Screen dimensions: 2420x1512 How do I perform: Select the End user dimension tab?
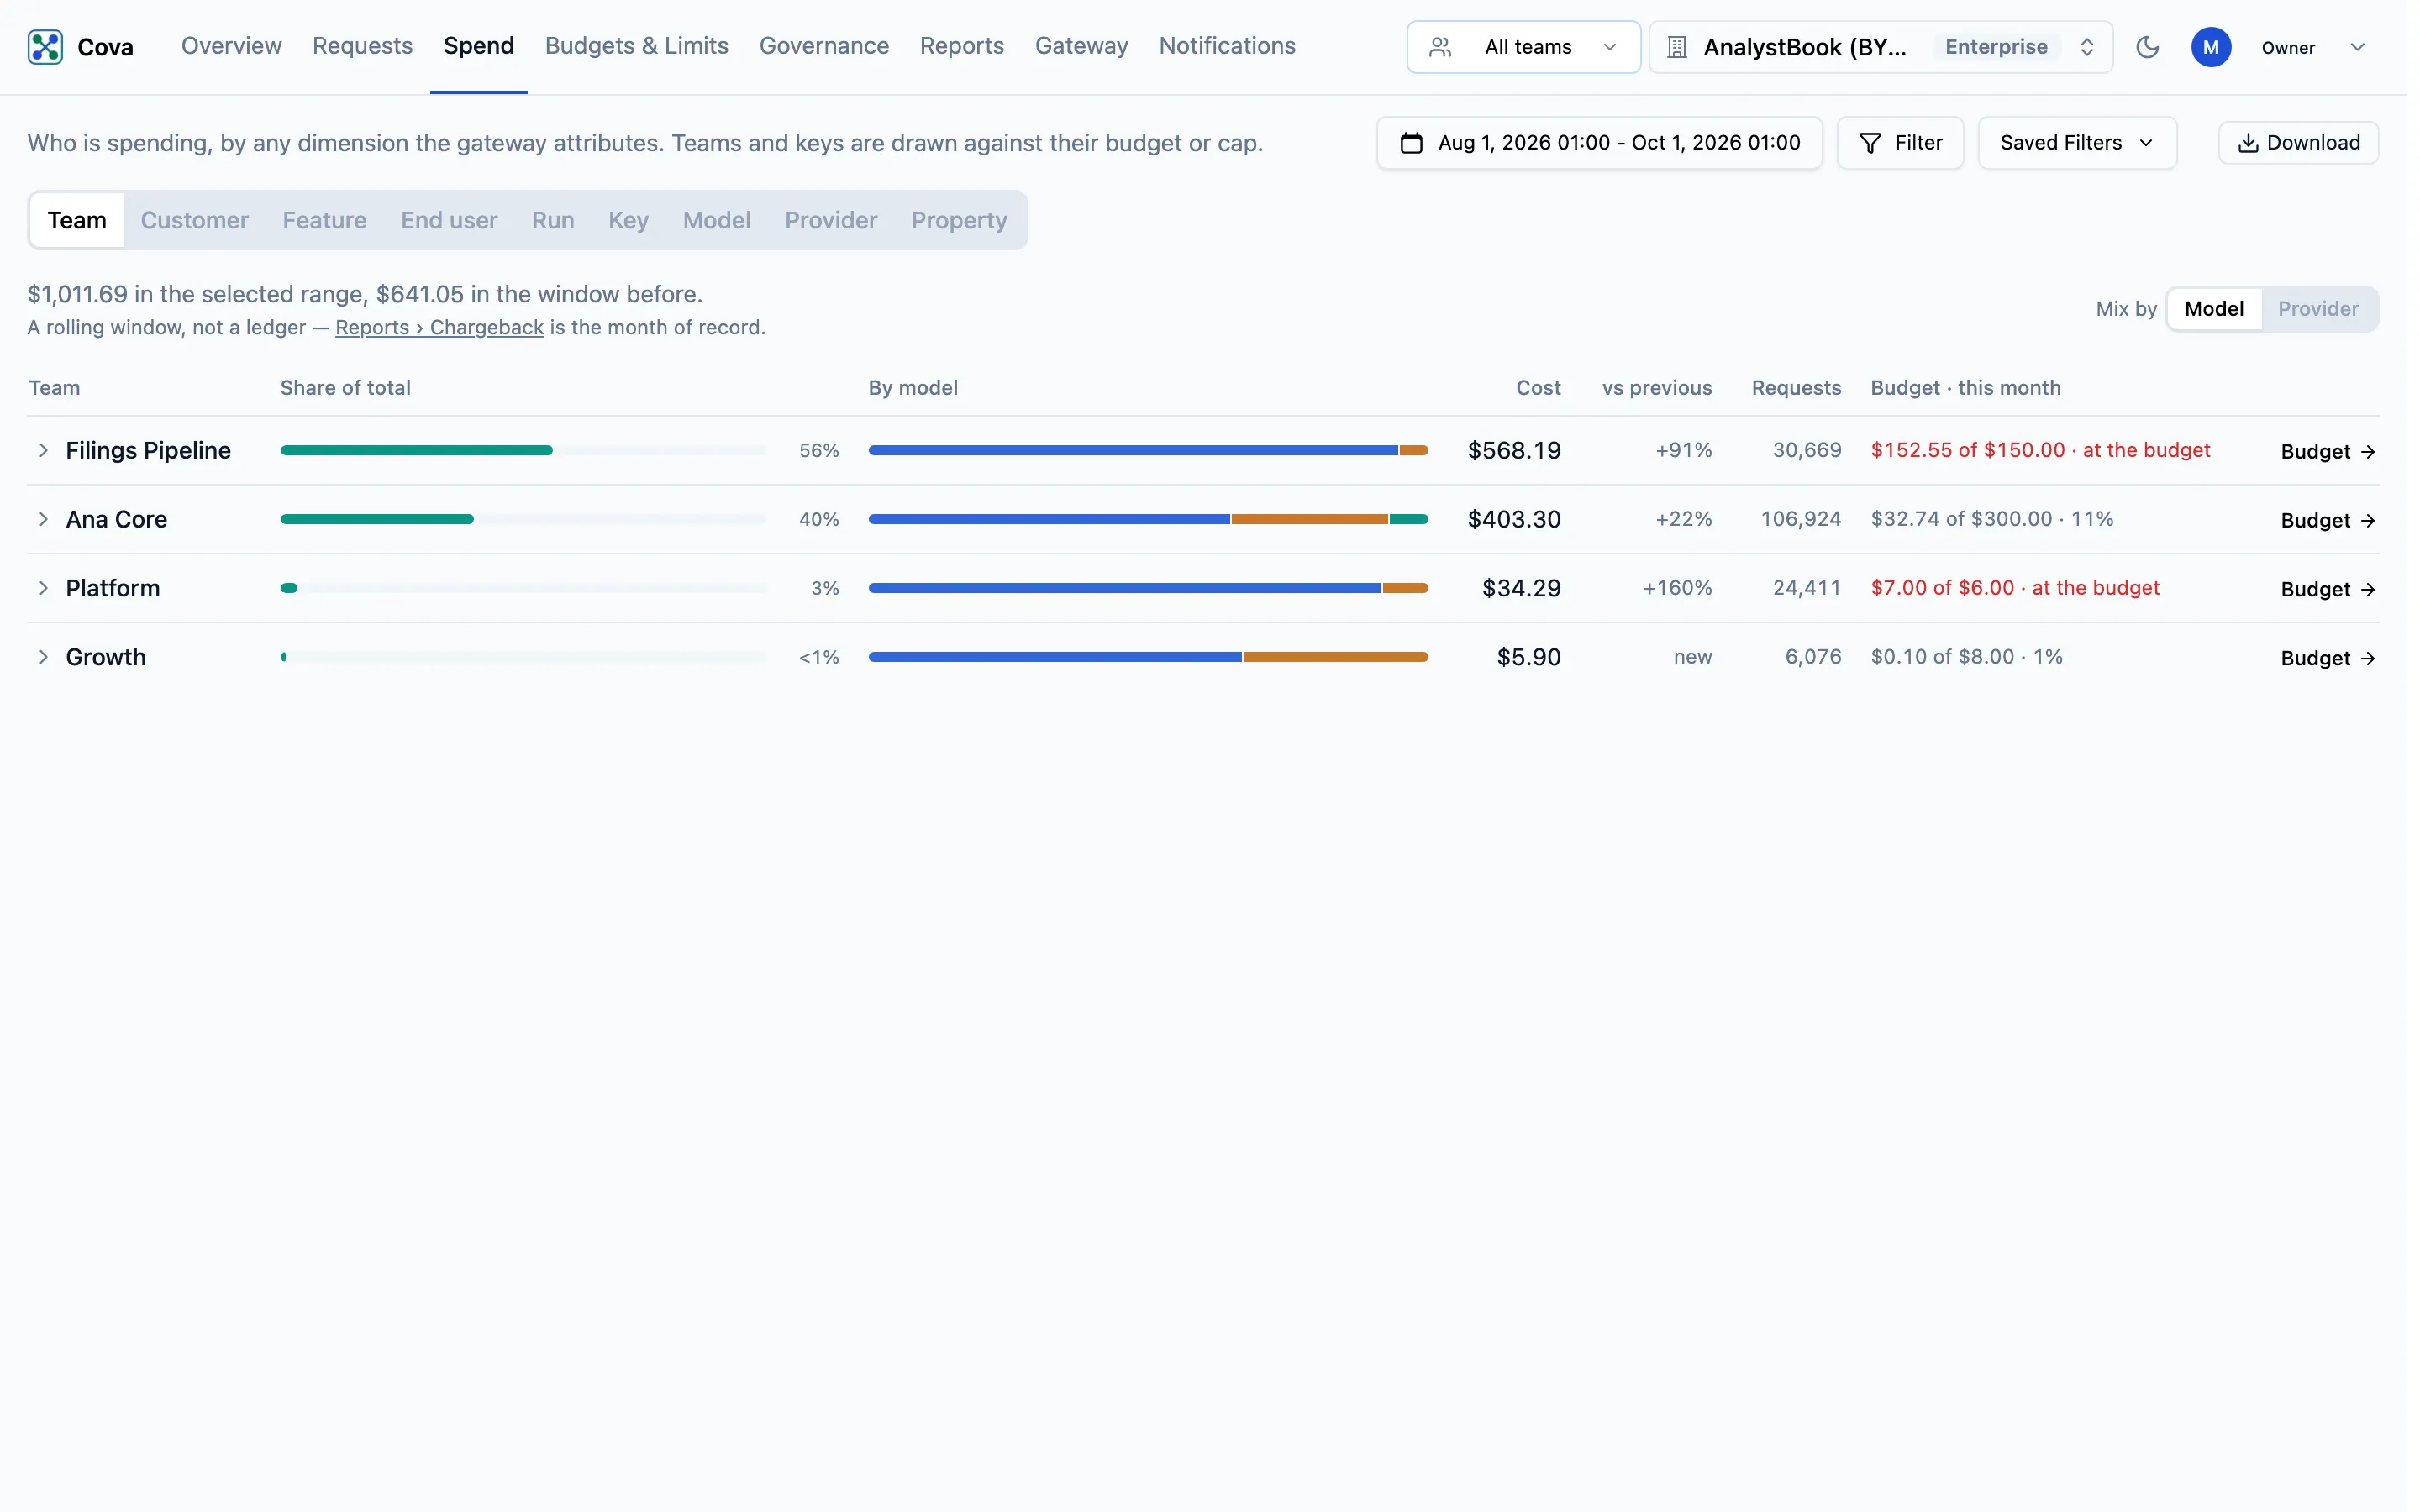(x=449, y=220)
